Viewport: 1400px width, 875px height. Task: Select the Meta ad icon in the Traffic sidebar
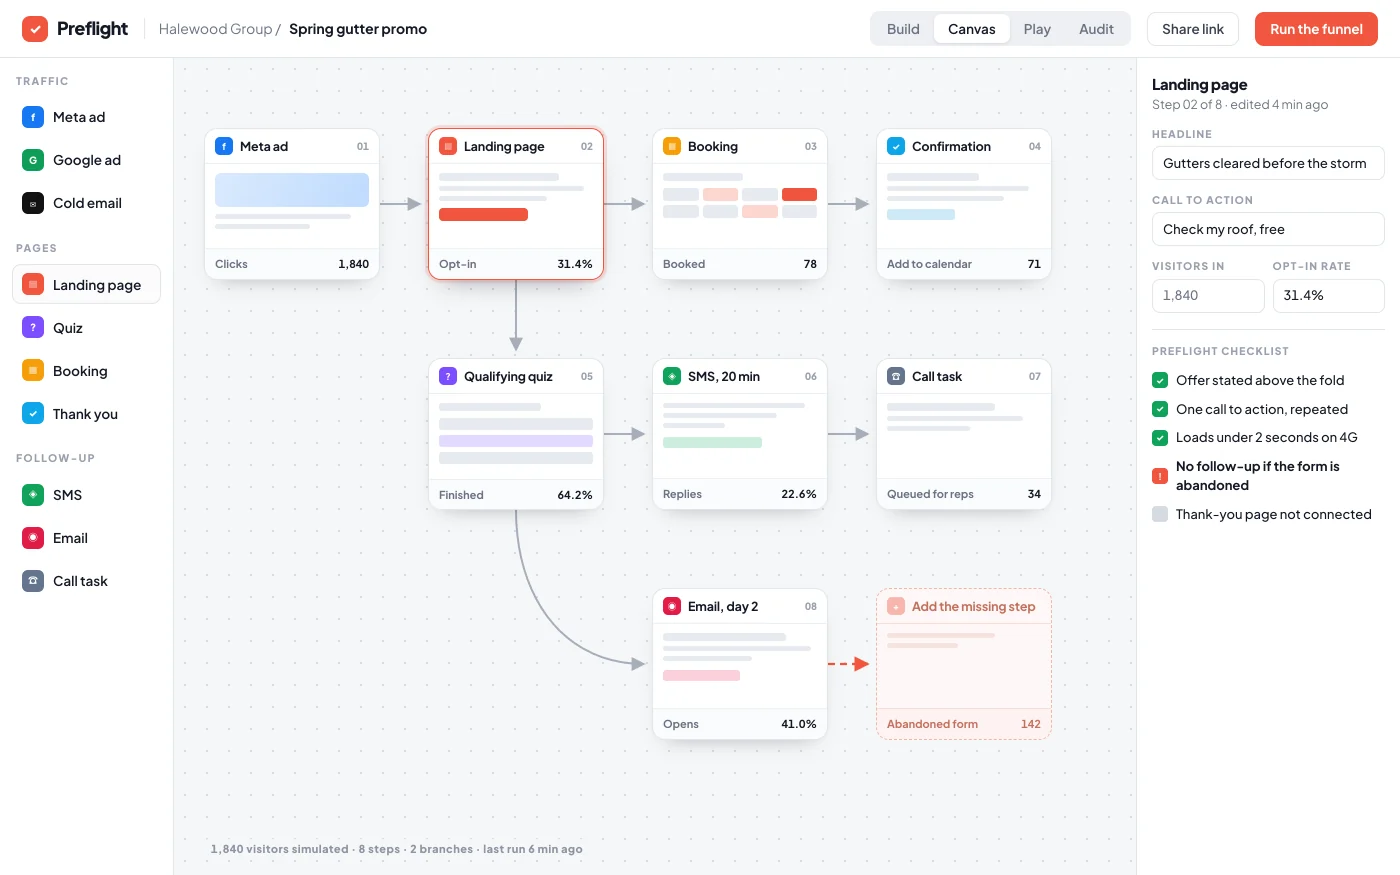[x=33, y=117]
